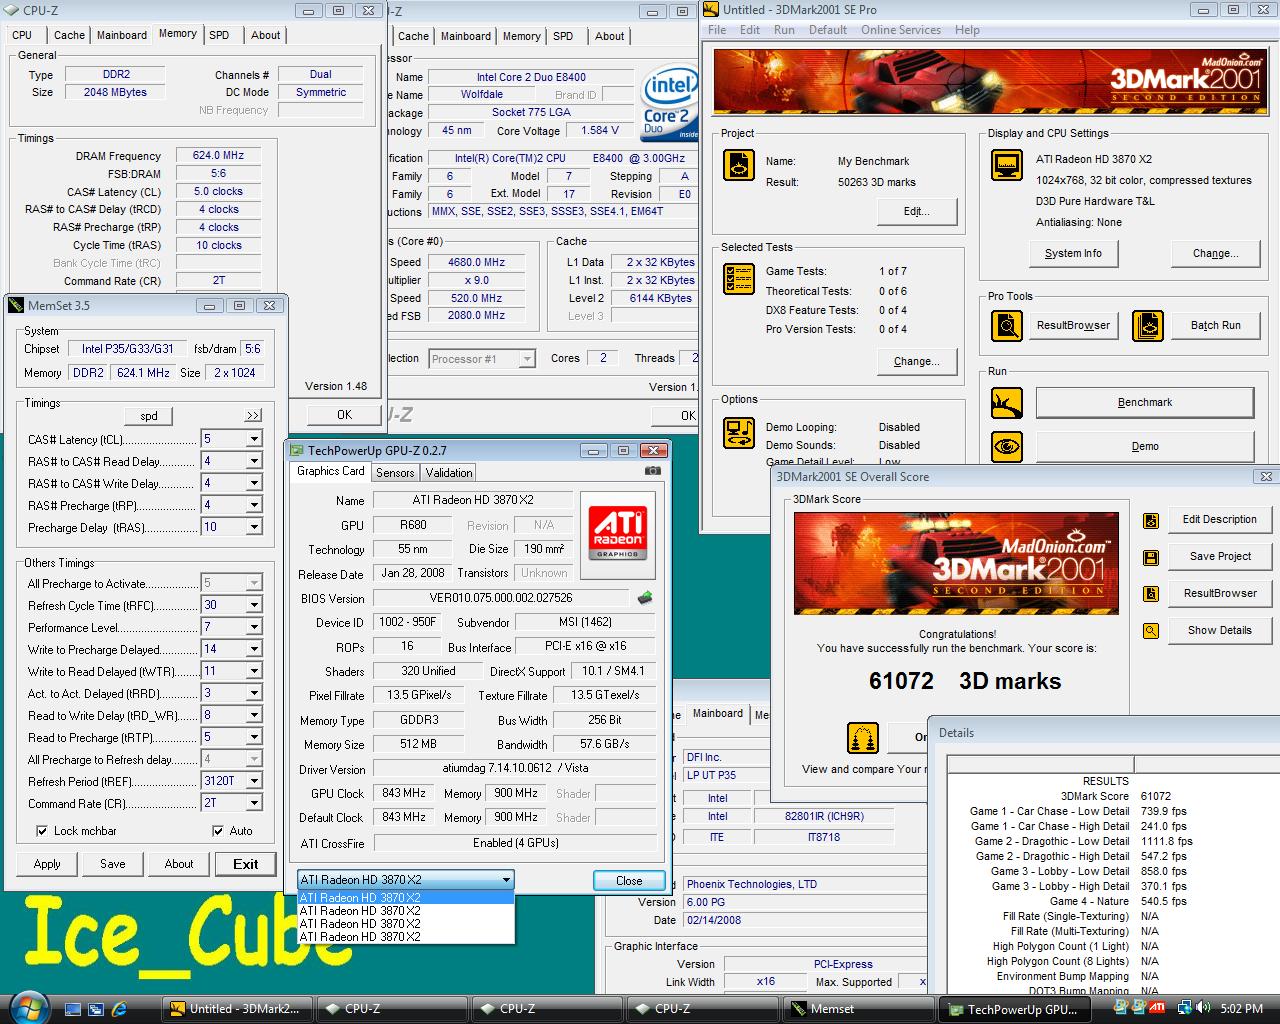Click the Show Details button
The width and height of the screenshot is (1280, 1024).
click(1220, 631)
